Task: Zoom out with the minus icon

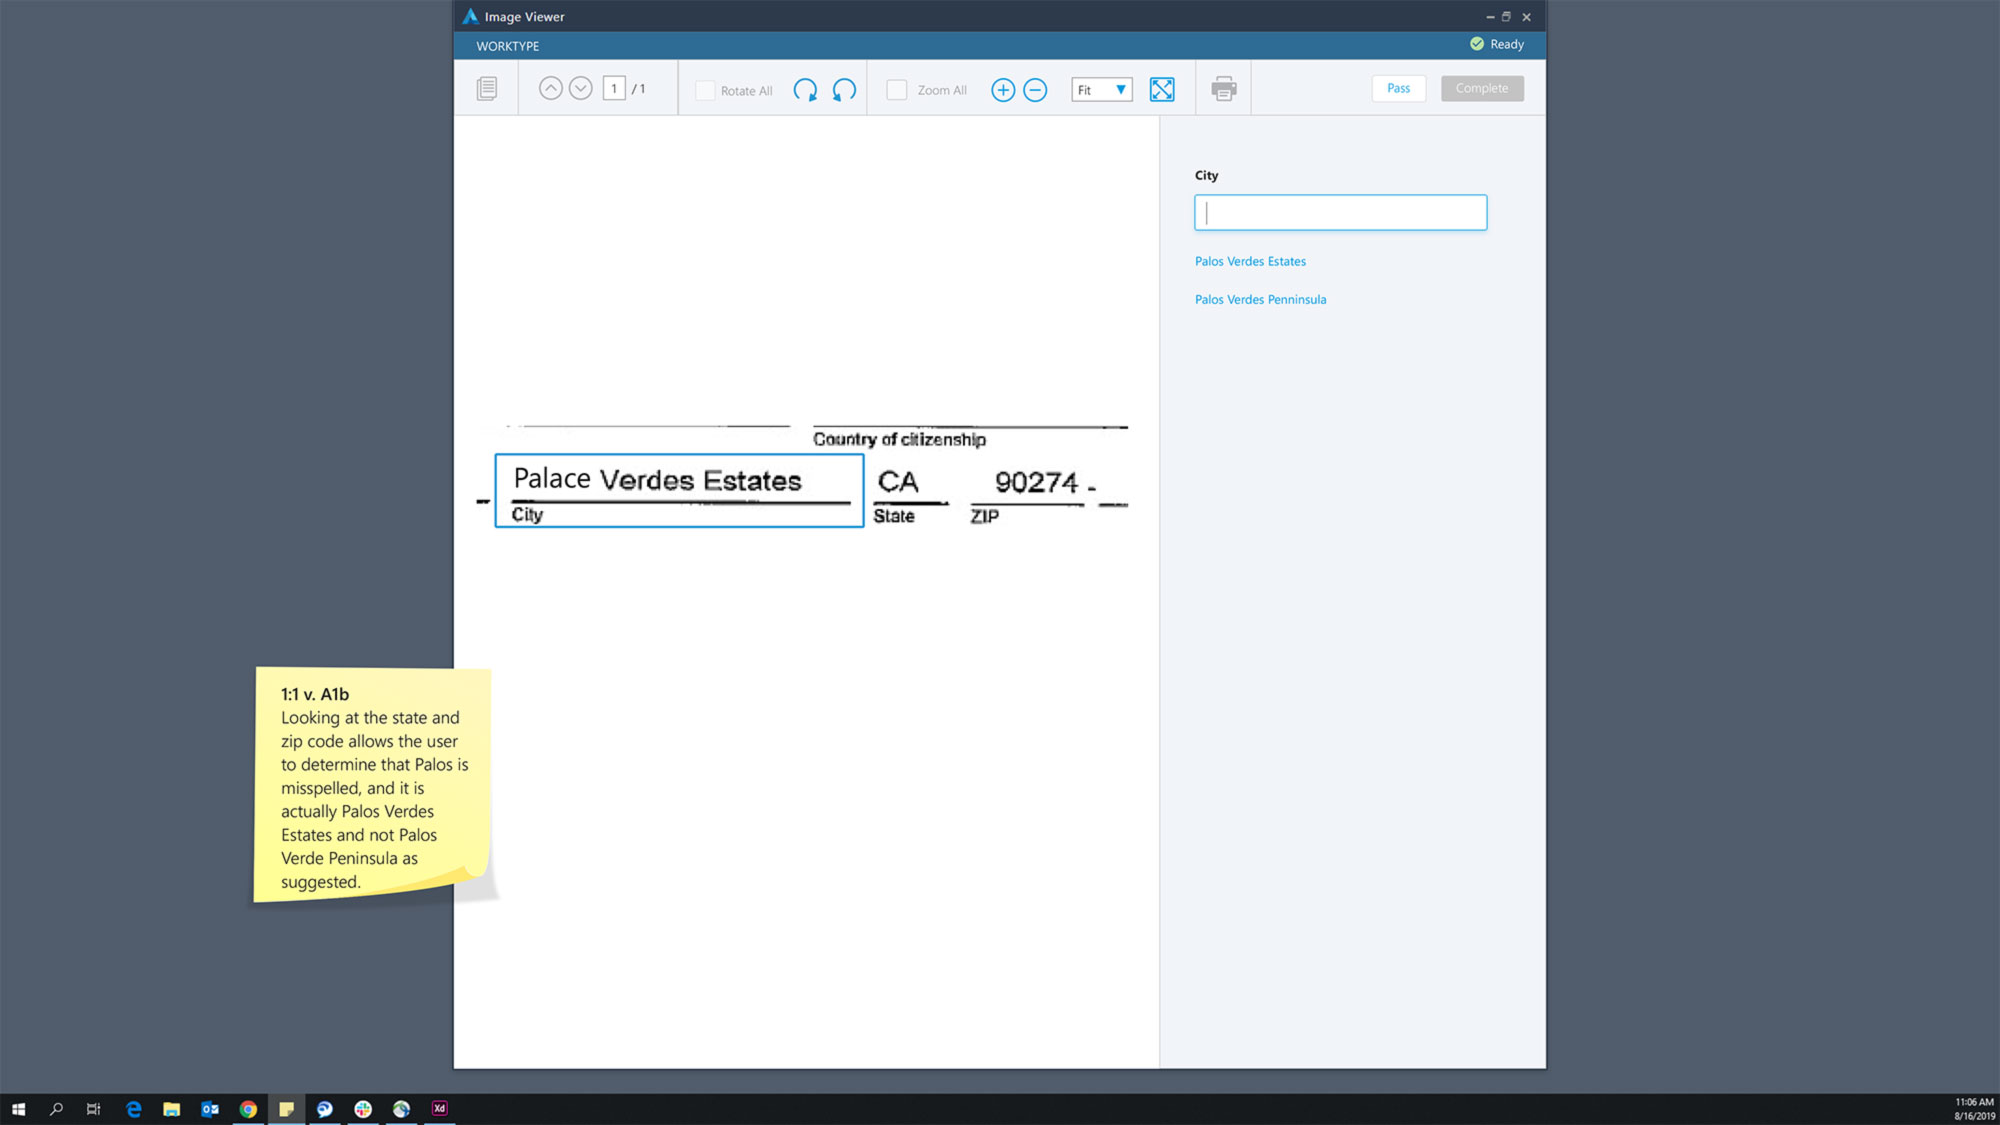Action: [1035, 90]
